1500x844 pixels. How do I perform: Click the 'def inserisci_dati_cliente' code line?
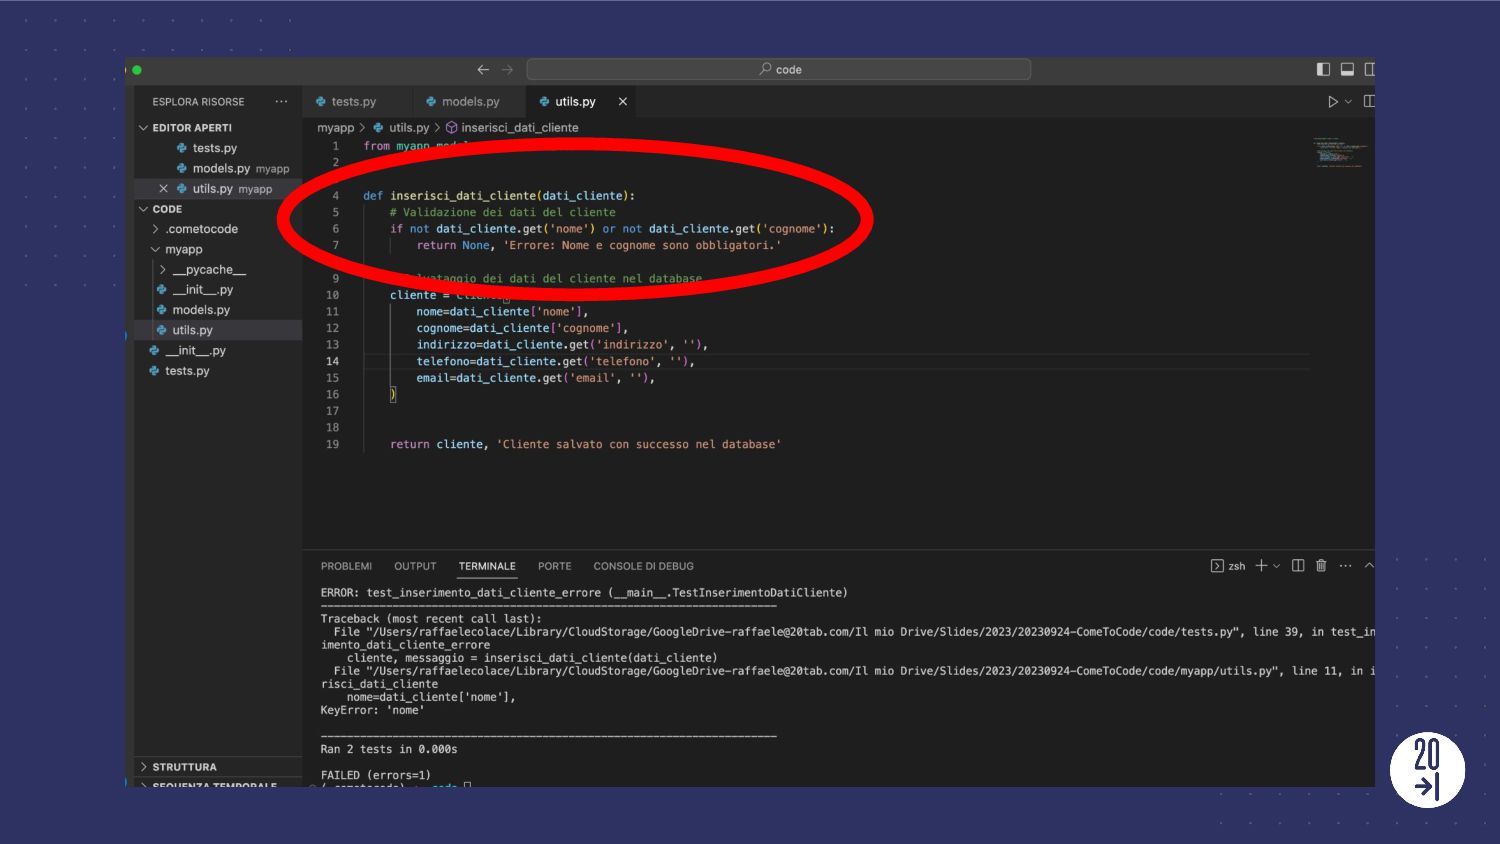coord(499,196)
